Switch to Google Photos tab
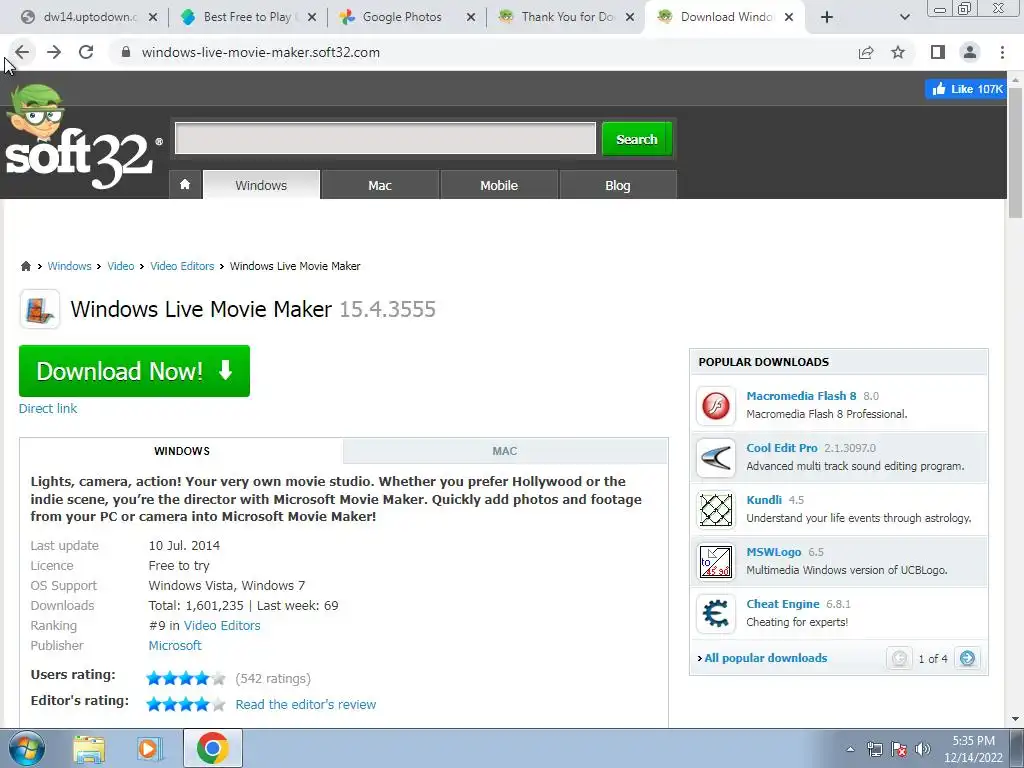1024x768 pixels. (x=402, y=18)
